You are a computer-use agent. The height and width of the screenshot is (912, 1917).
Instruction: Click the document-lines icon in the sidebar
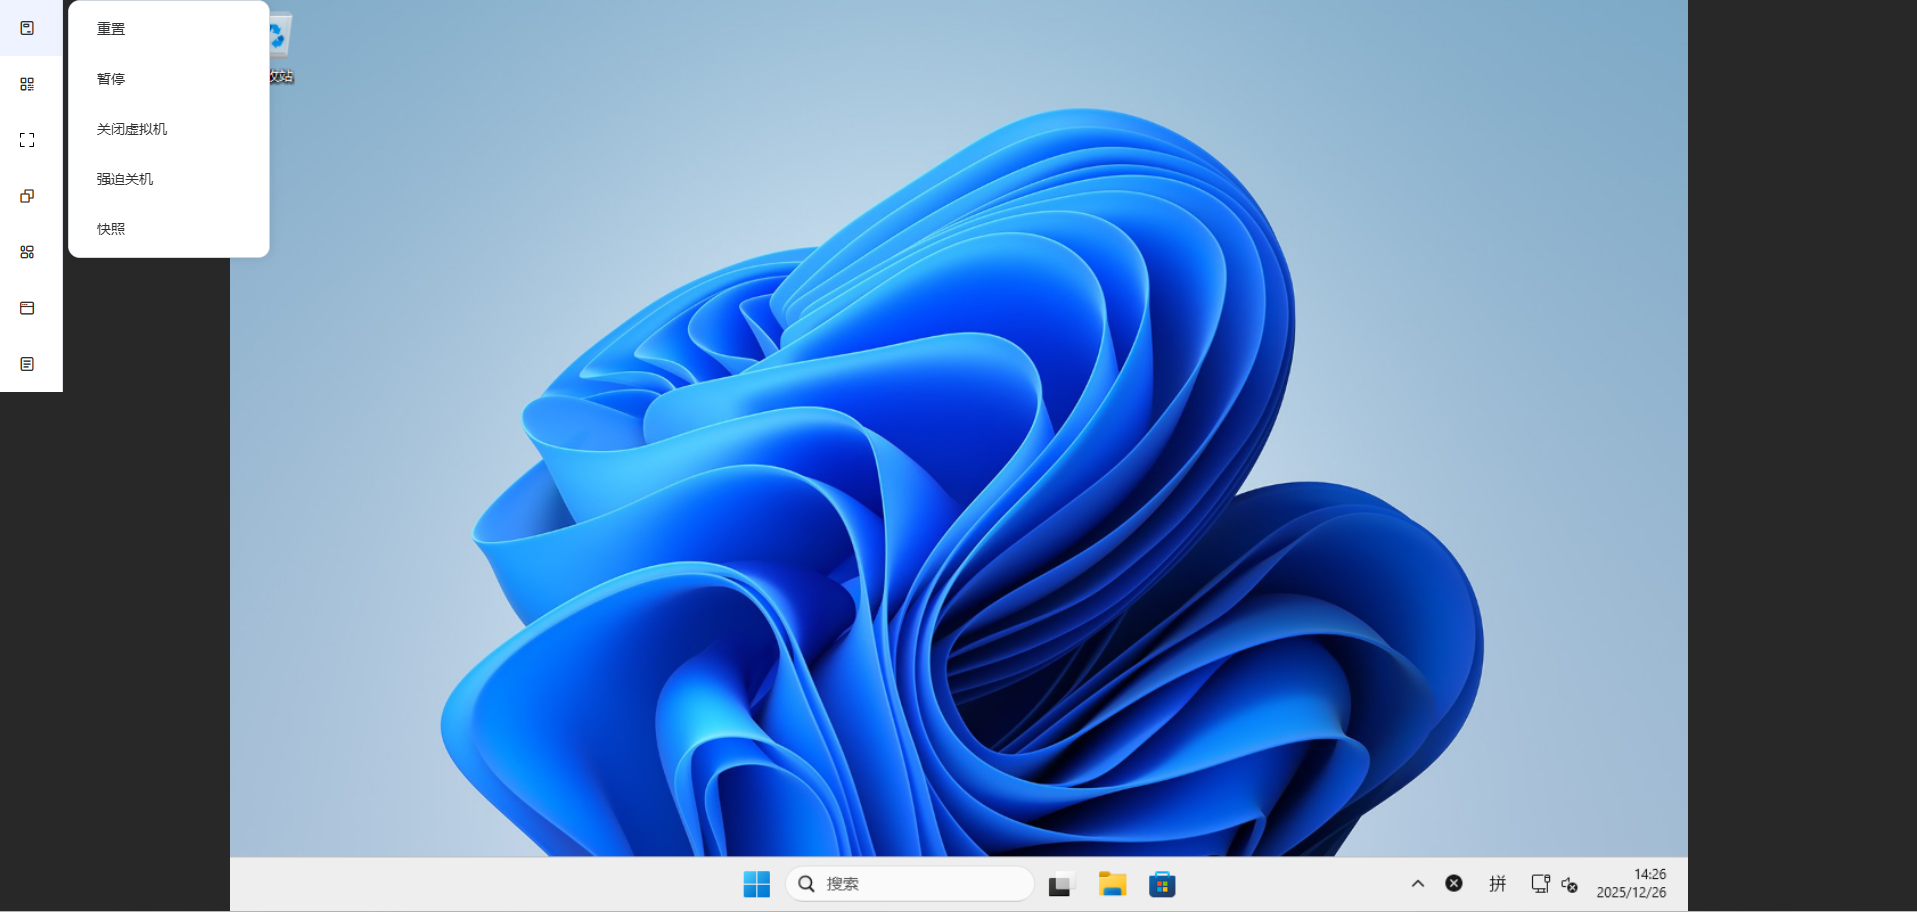click(27, 364)
